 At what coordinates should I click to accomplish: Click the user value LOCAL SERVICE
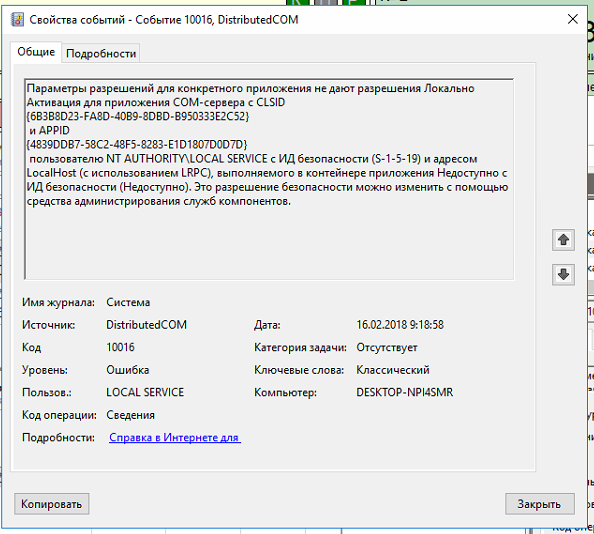[145, 392]
